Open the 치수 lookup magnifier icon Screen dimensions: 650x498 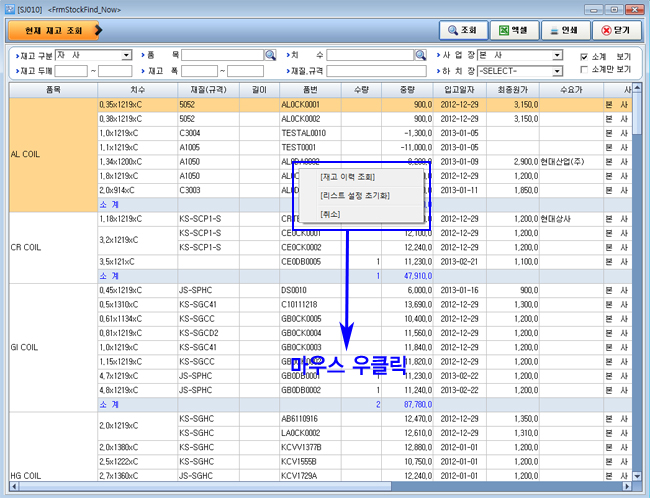[420, 55]
